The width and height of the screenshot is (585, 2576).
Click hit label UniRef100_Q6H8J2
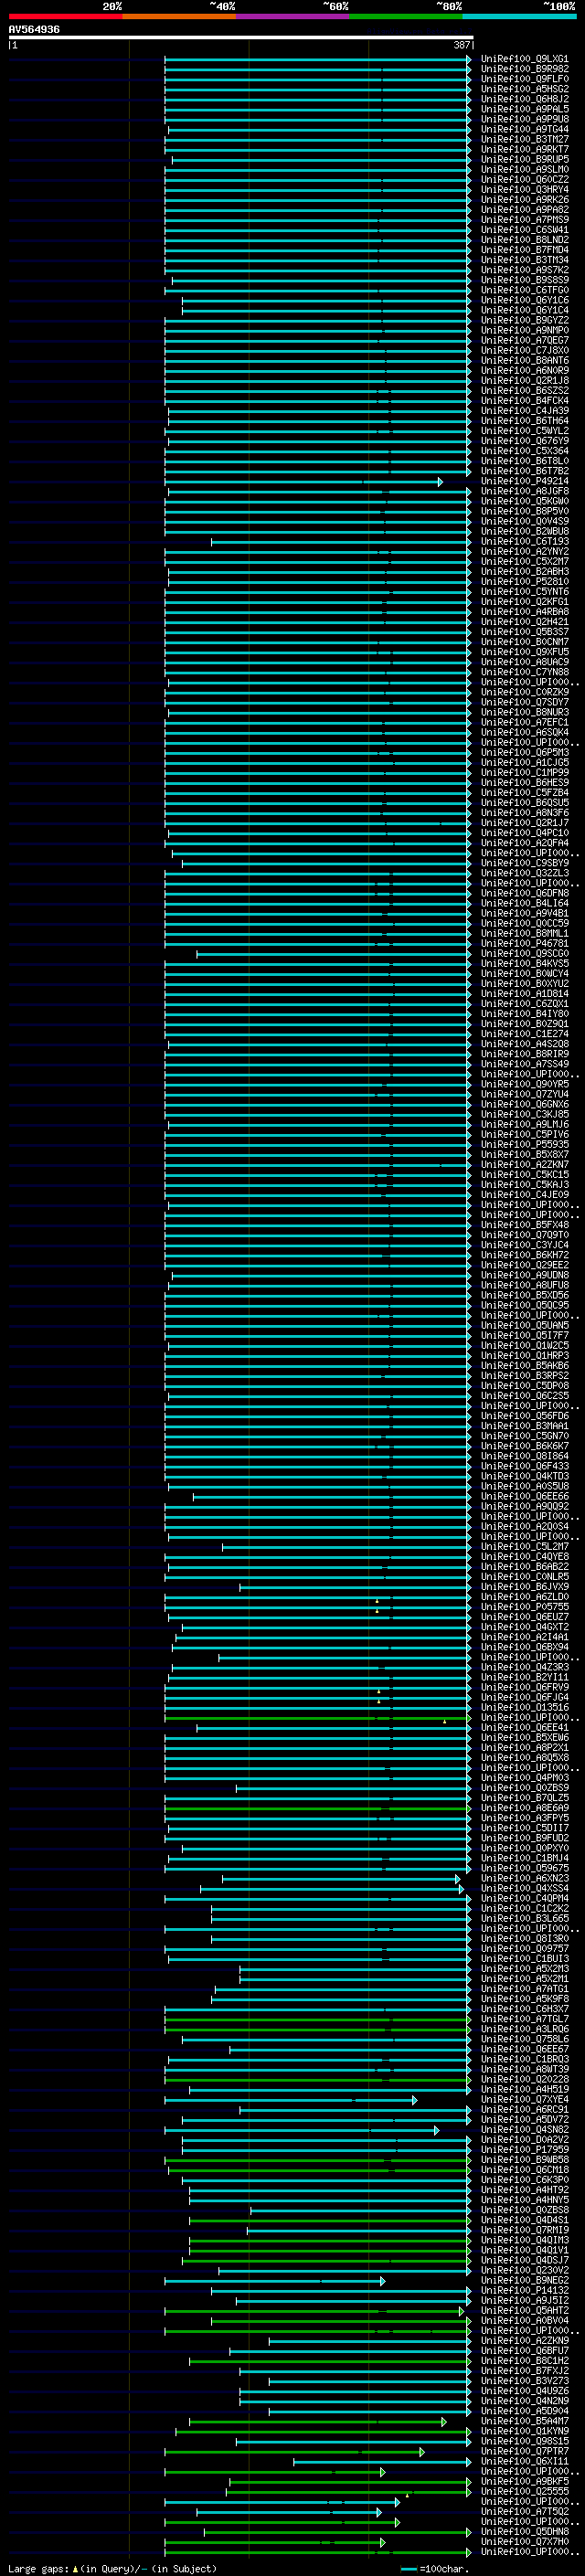pyautogui.click(x=525, y=99)
